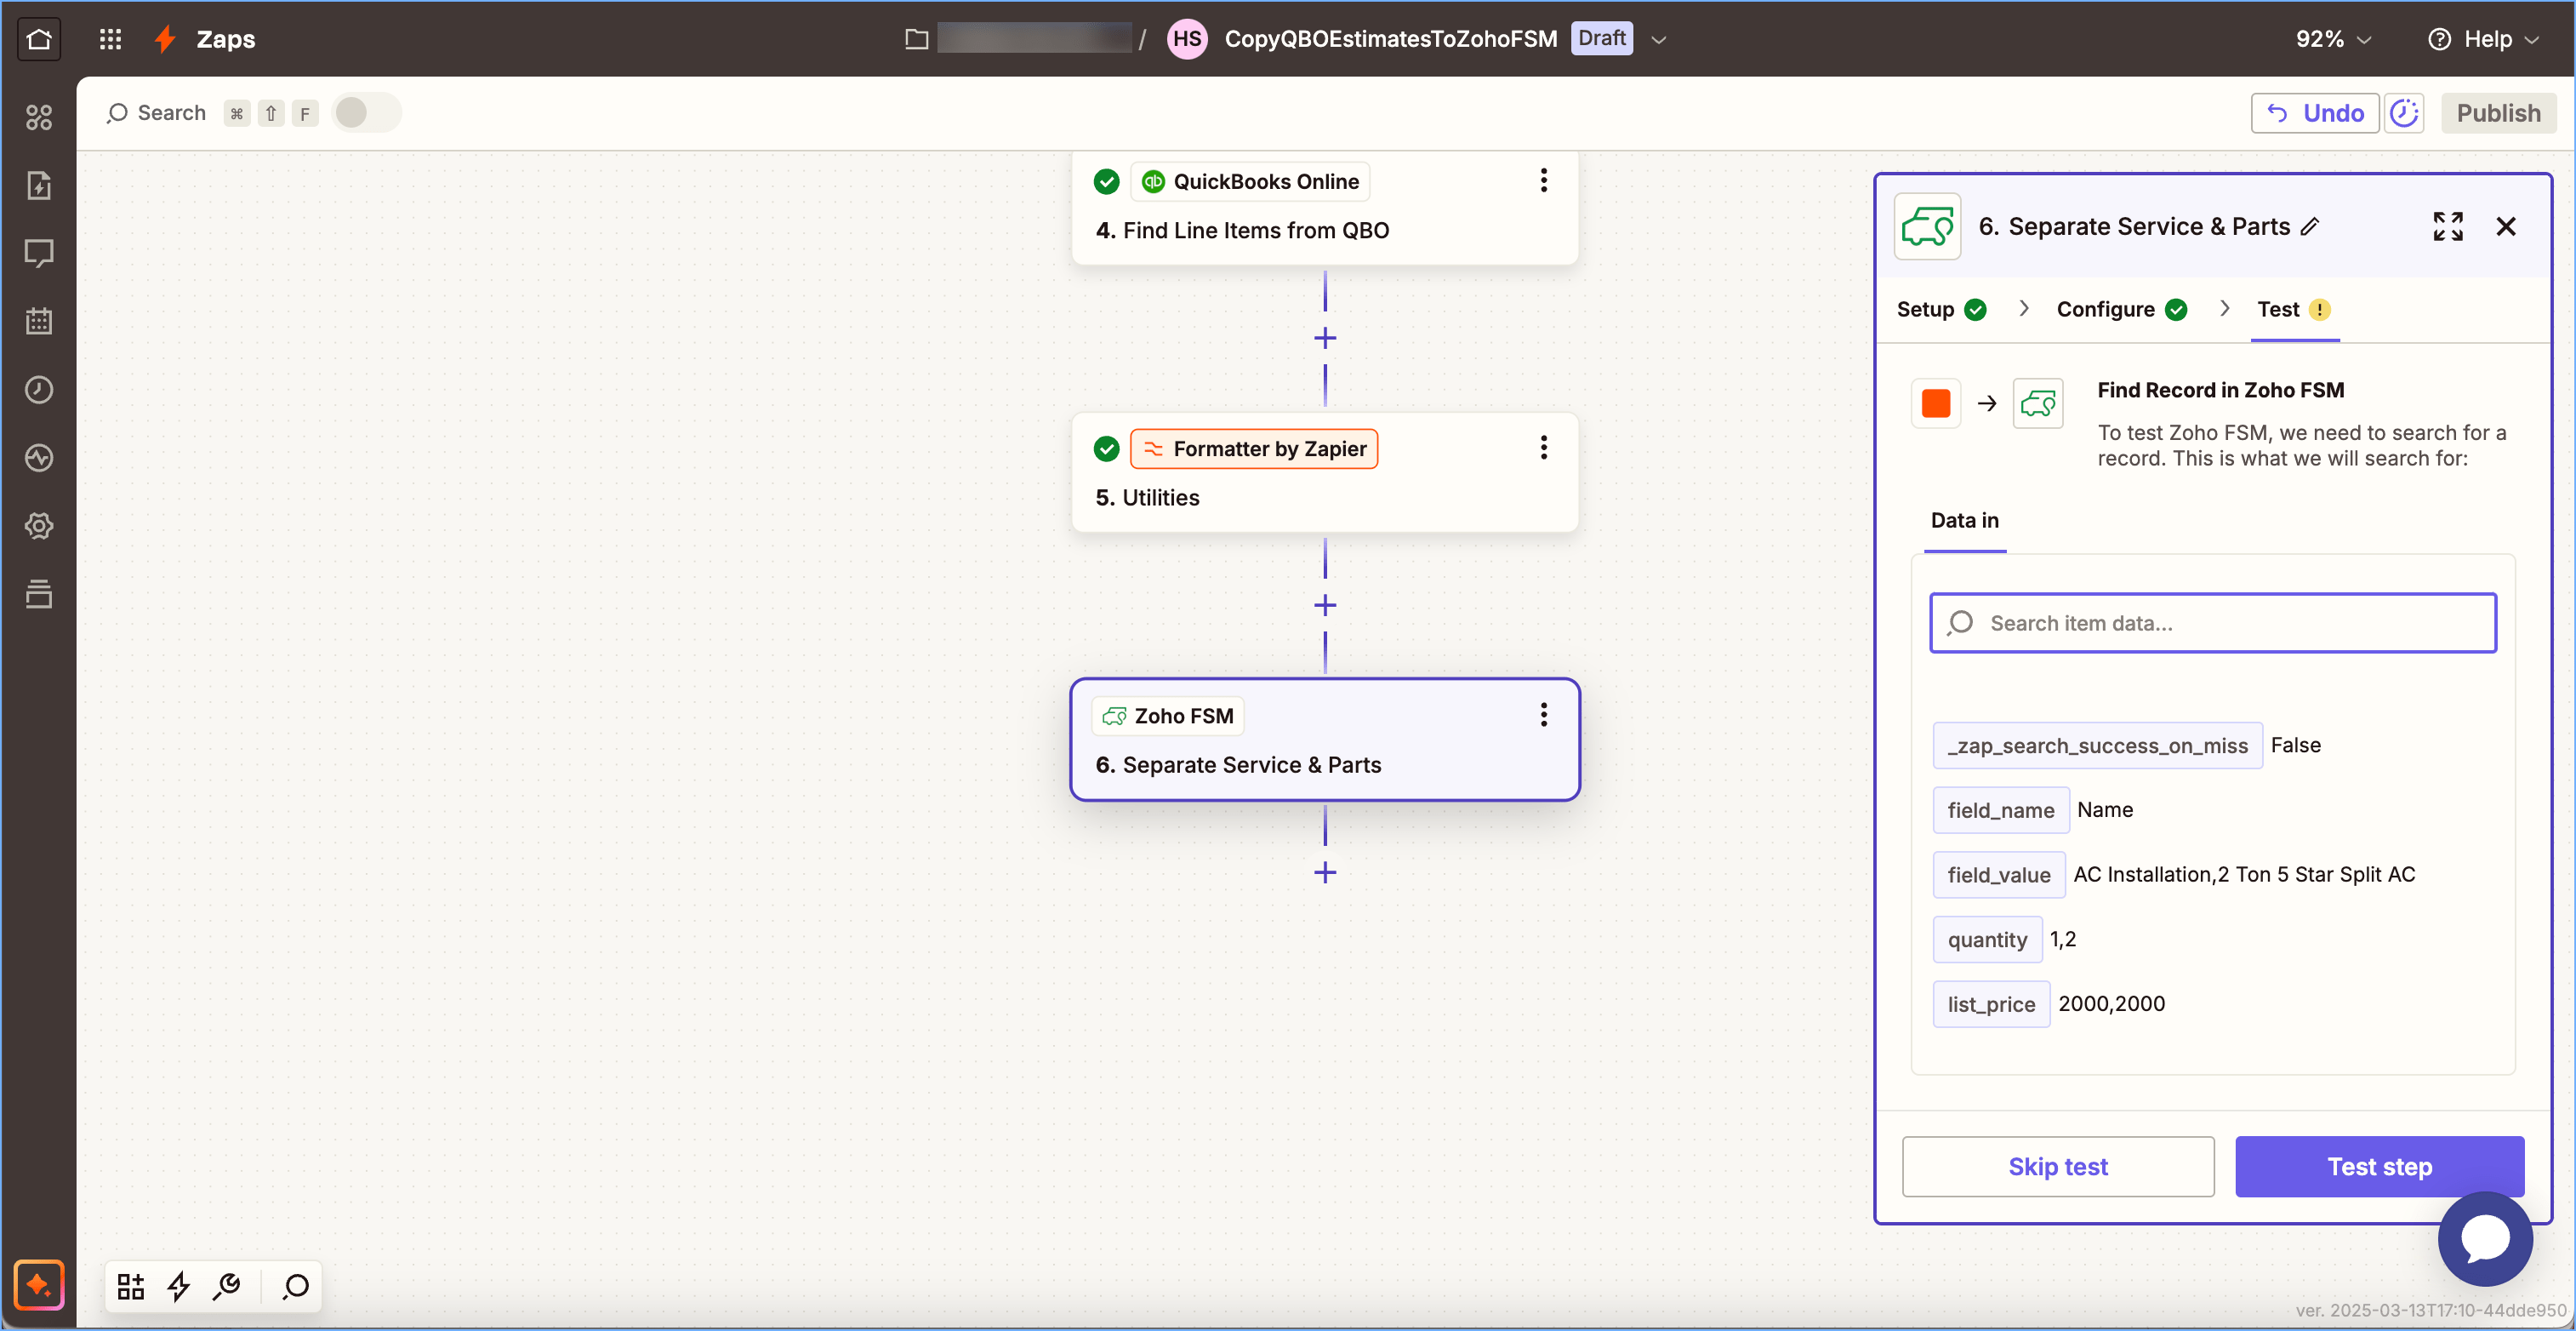Viewport: 2576px width, 1331px height.
Task: Click the pencil icon to rename step
Action: 2310,227
